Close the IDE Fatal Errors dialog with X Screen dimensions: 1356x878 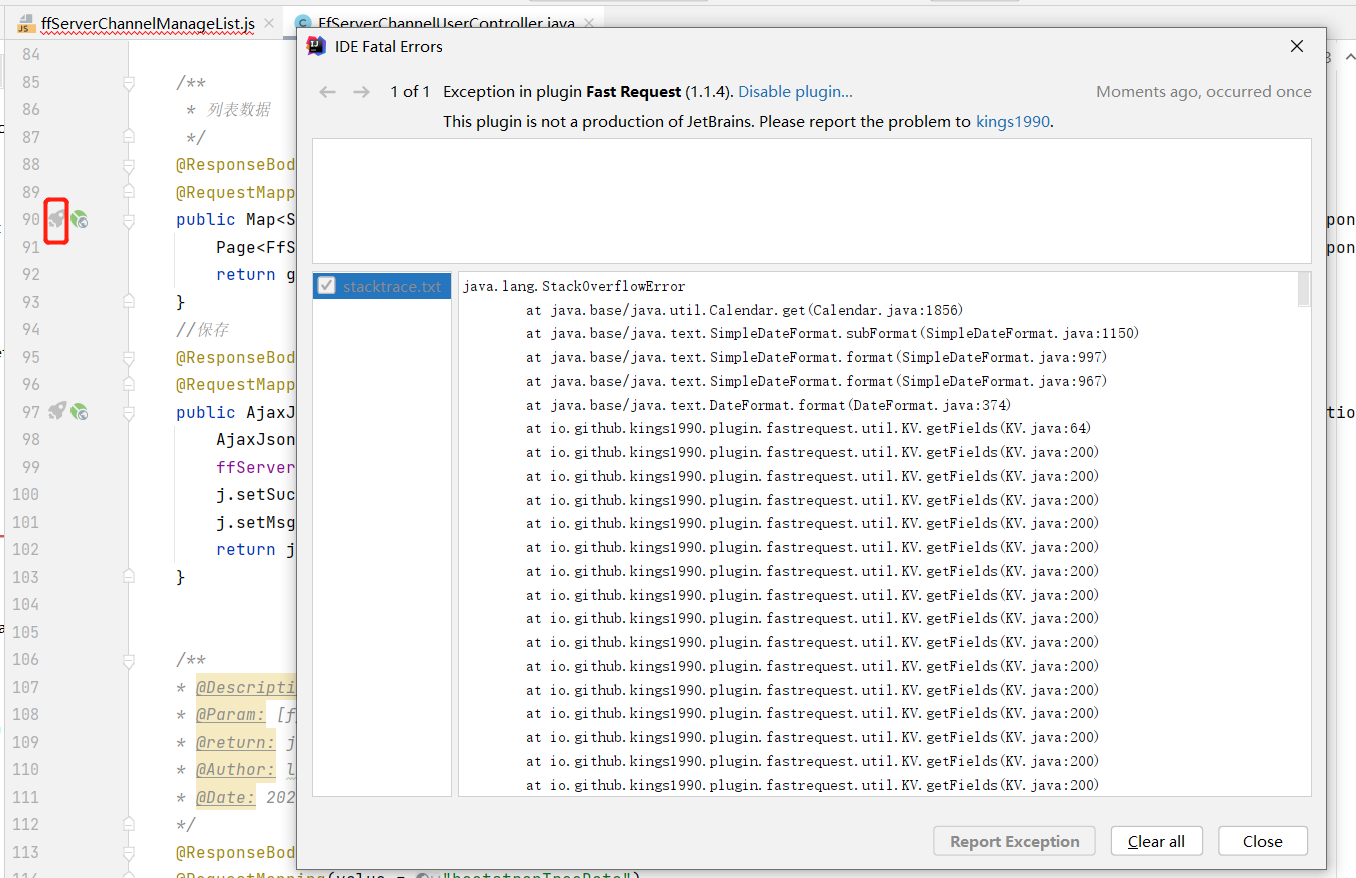click(x=1297, y=46)
